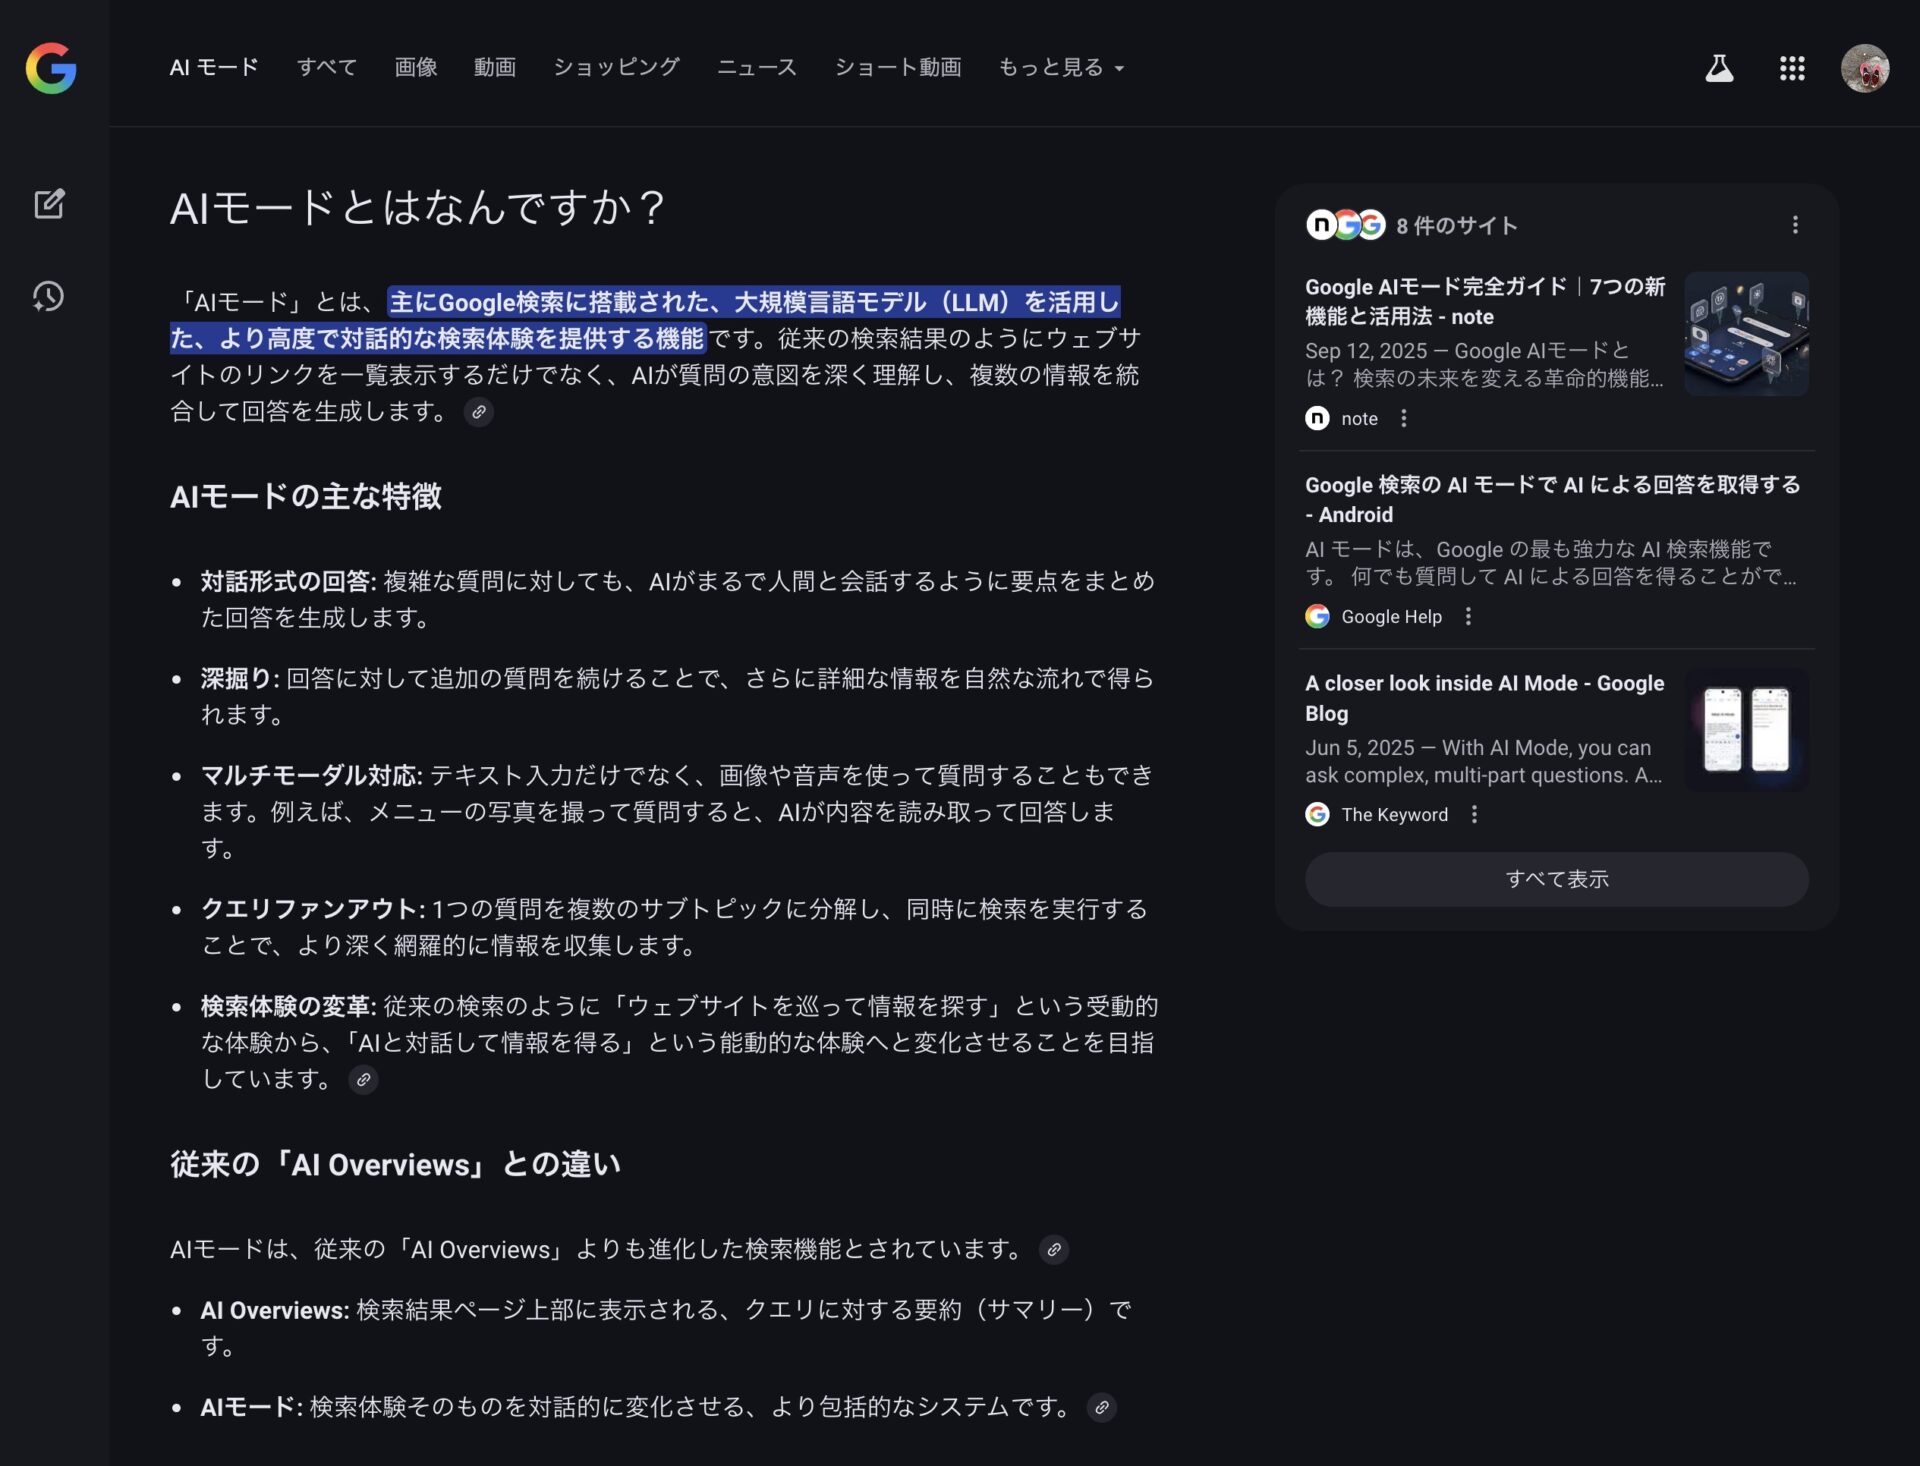Click the 検索体験の変革 bullet label
Viewport: 1920px width, 1466px height.
(x=288, y=1006)
